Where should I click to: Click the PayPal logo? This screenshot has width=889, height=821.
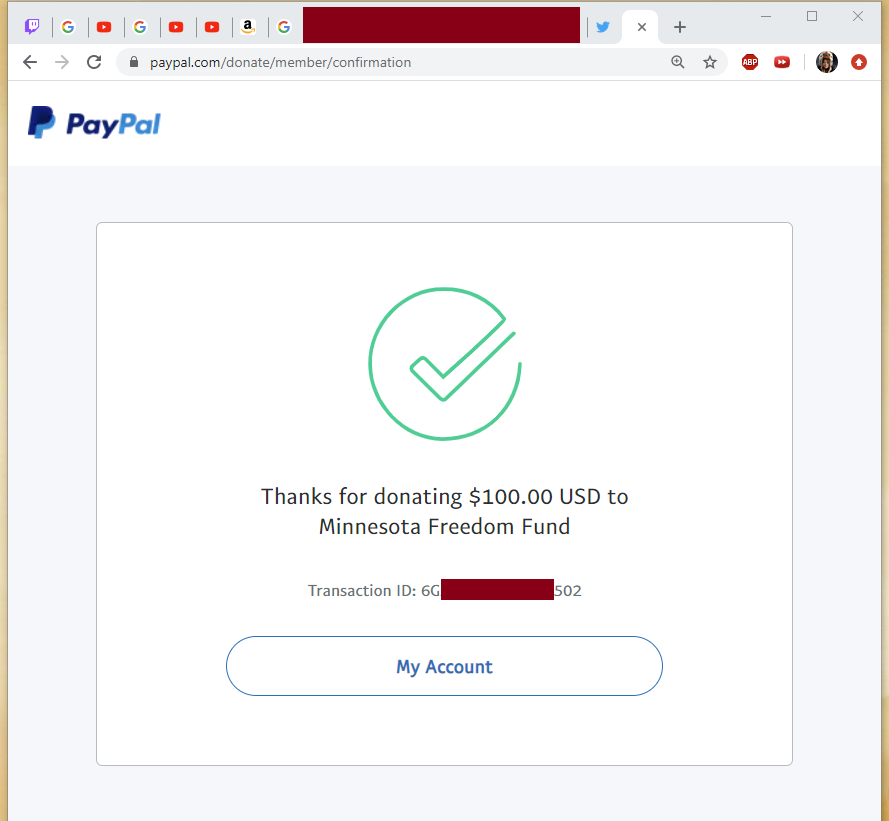(x=94, y=122)
